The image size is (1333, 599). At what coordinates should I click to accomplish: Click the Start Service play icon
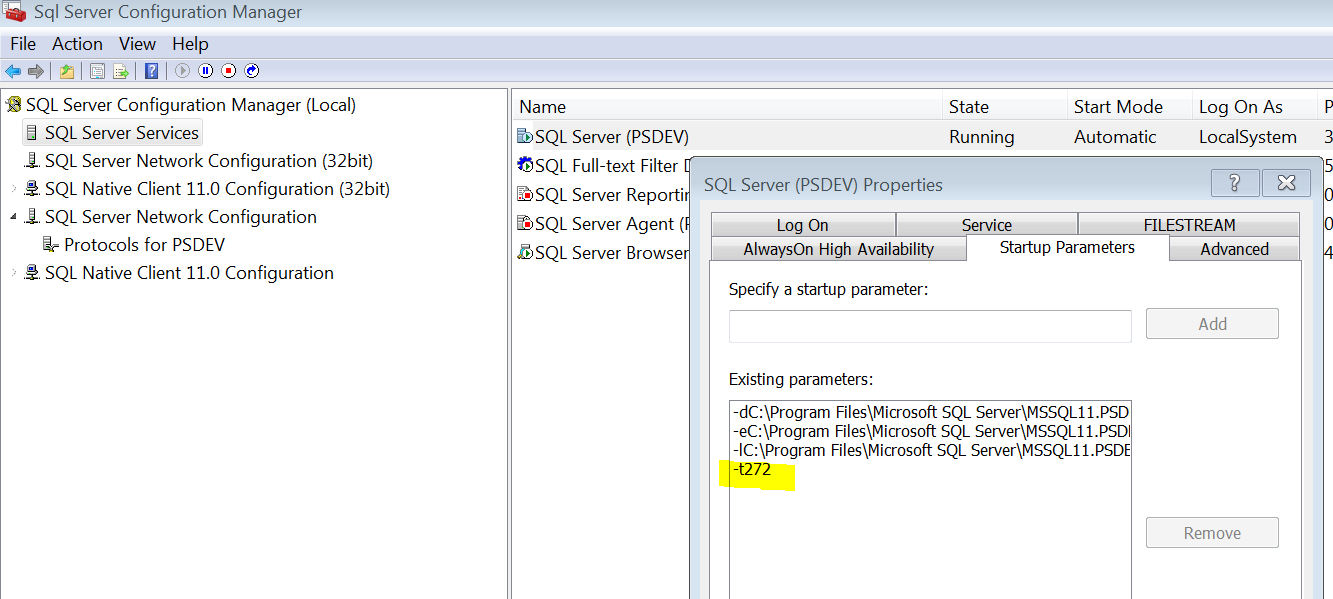click(182, 71)
